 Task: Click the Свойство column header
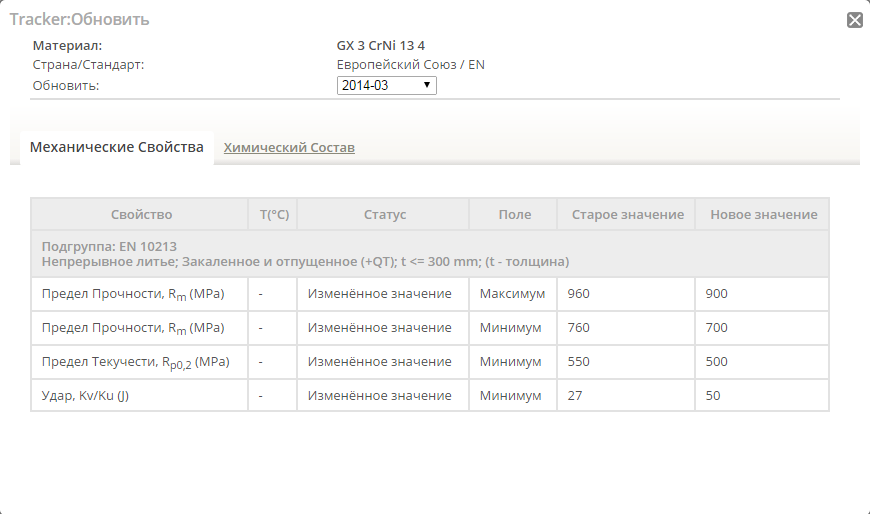coord(139,214)
